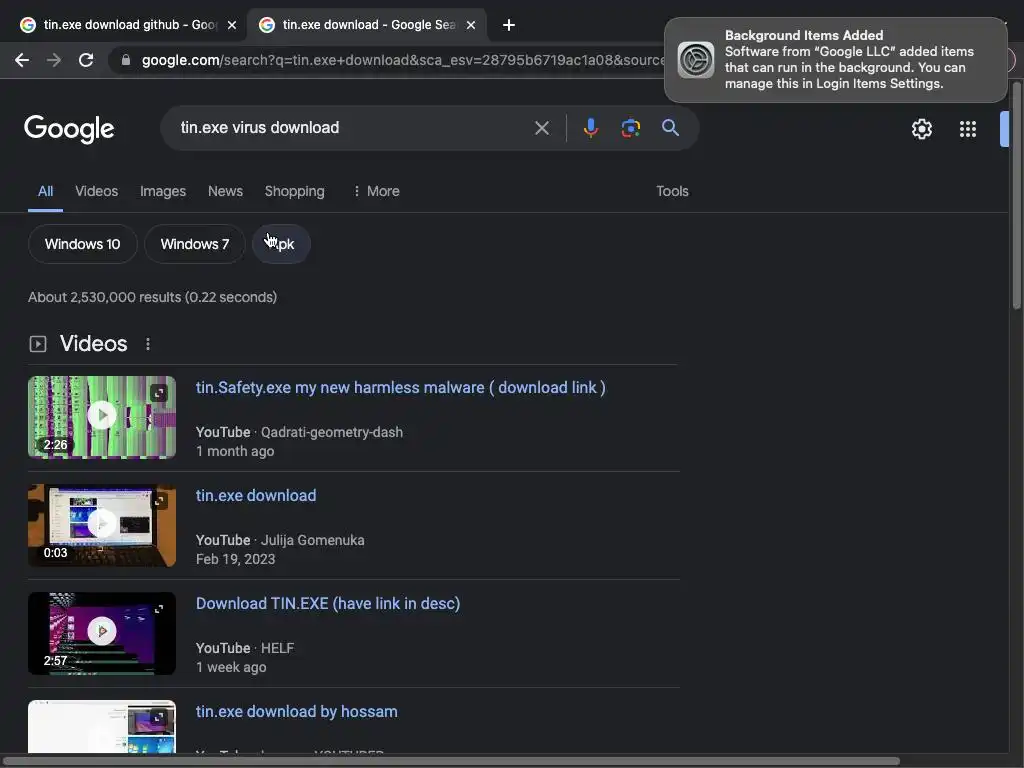Click the Background Items Added notification
Viewport: 1024px width, 768px height.
[836, 60]
